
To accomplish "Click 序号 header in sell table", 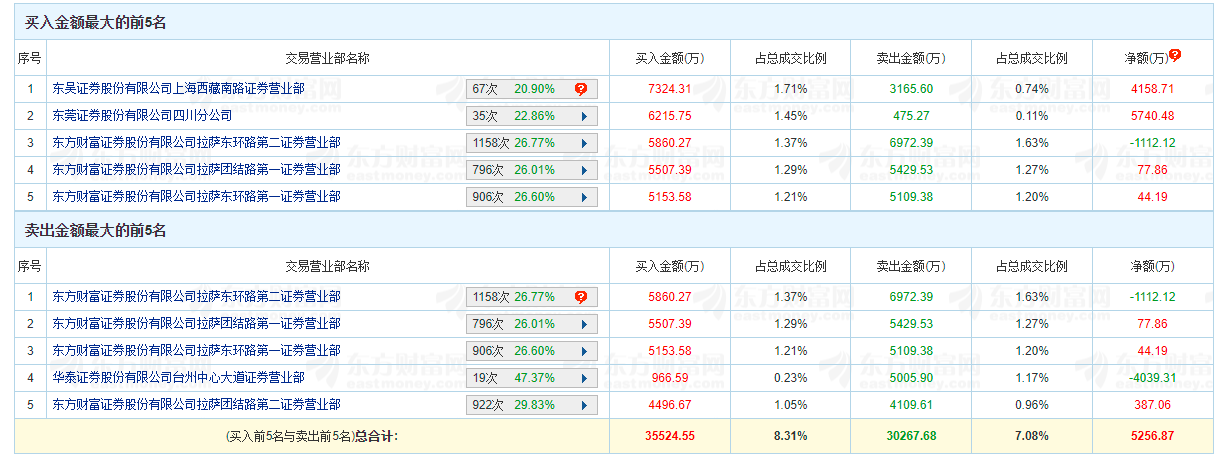I will (x=30, y=266).
